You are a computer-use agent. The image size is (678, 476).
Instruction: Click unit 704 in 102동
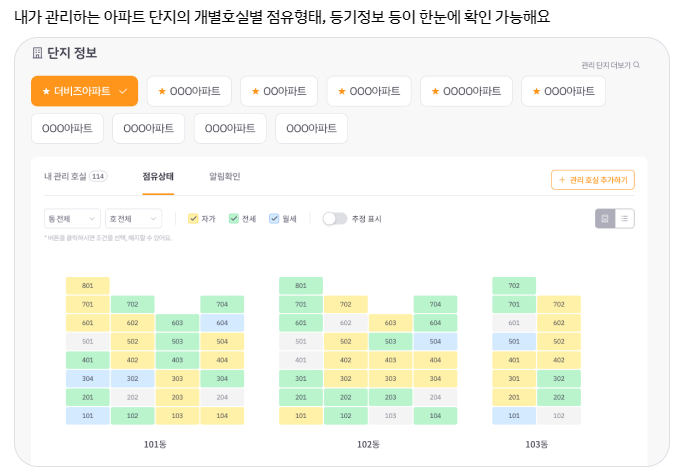[x=435, y=304]
